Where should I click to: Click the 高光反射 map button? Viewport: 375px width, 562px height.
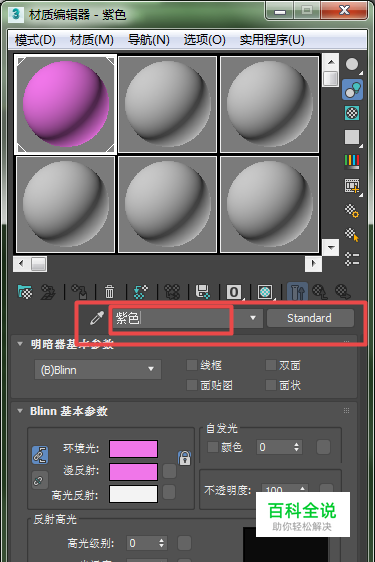pos(169,492)
